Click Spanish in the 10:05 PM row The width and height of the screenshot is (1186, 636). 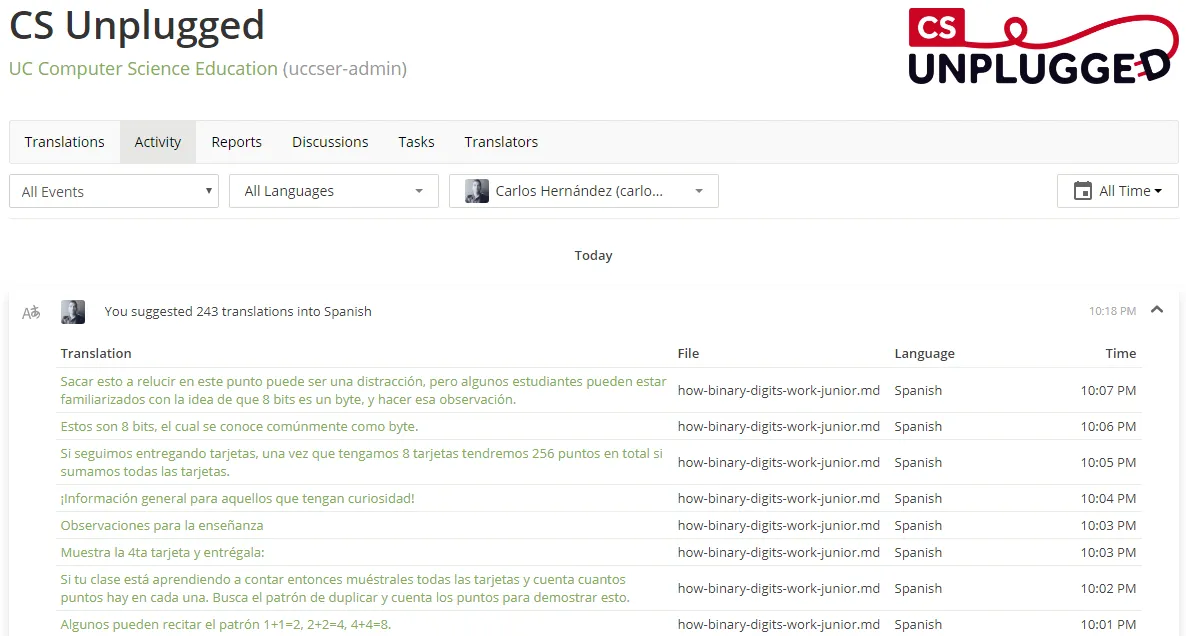click(918, 462)
